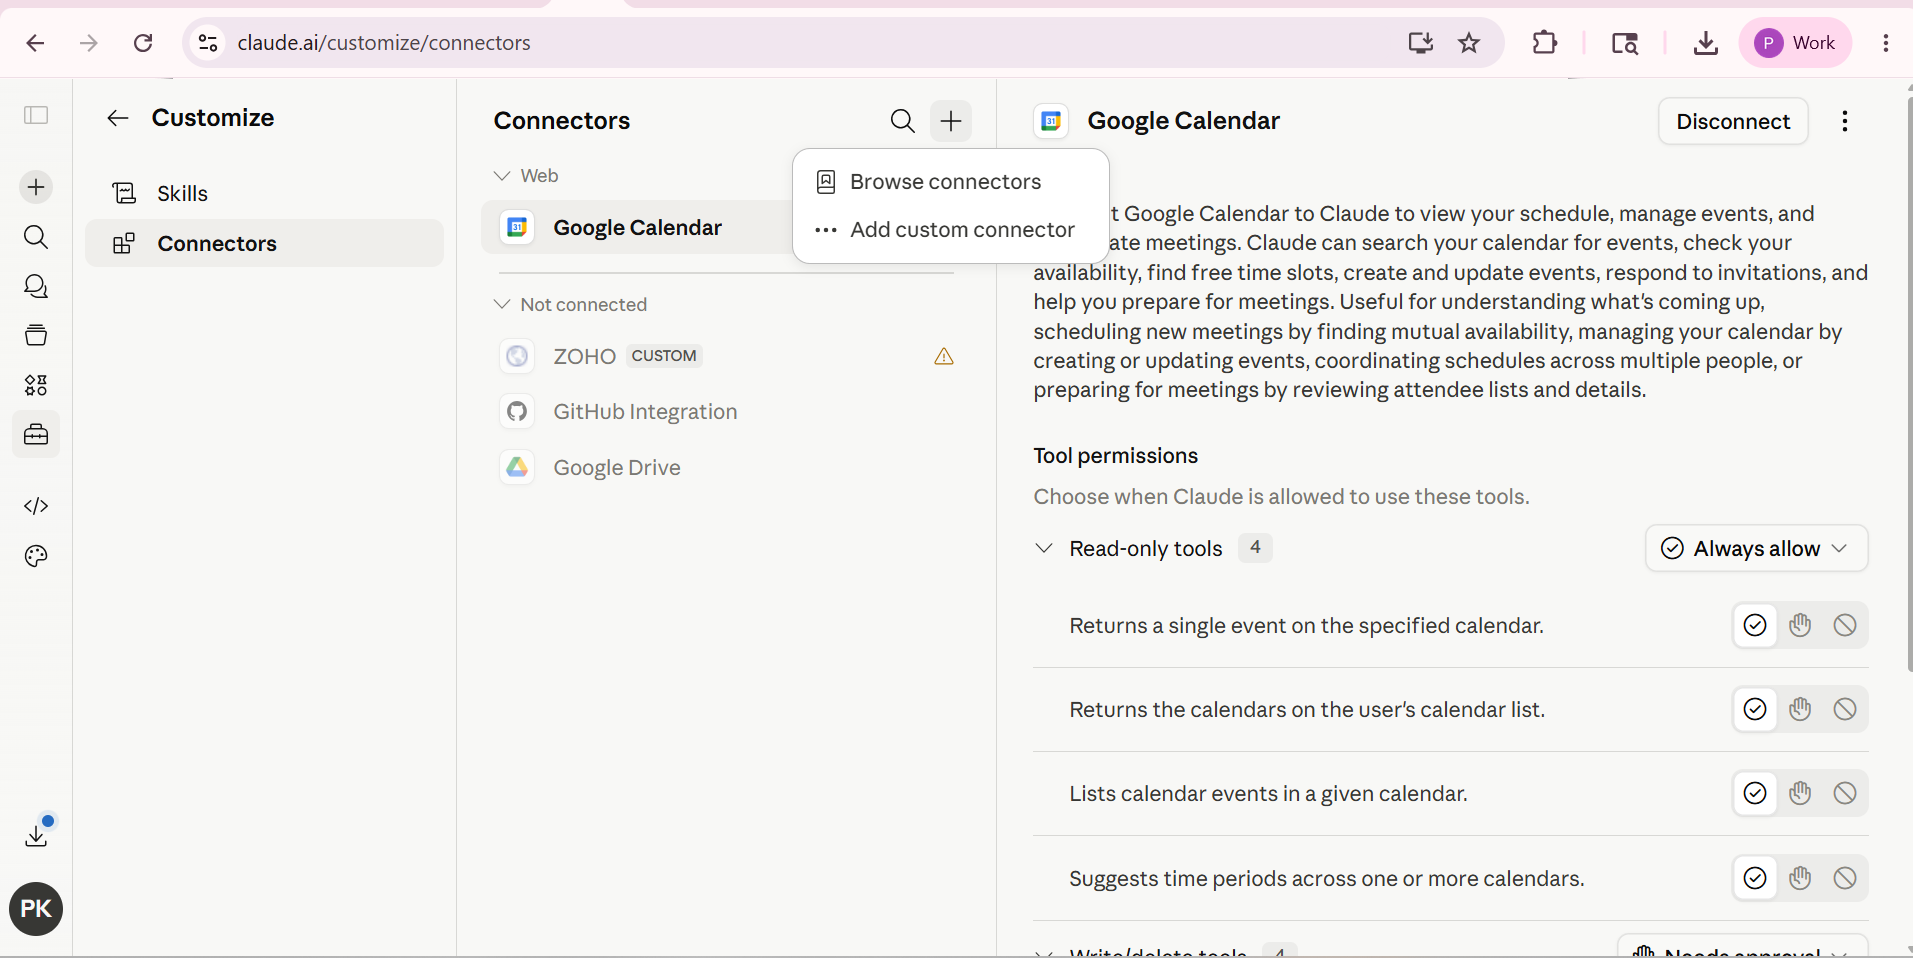This screenshot has height=958, width=1913.
Task: Reload the claude.ai page
Action: pos(143,43)
